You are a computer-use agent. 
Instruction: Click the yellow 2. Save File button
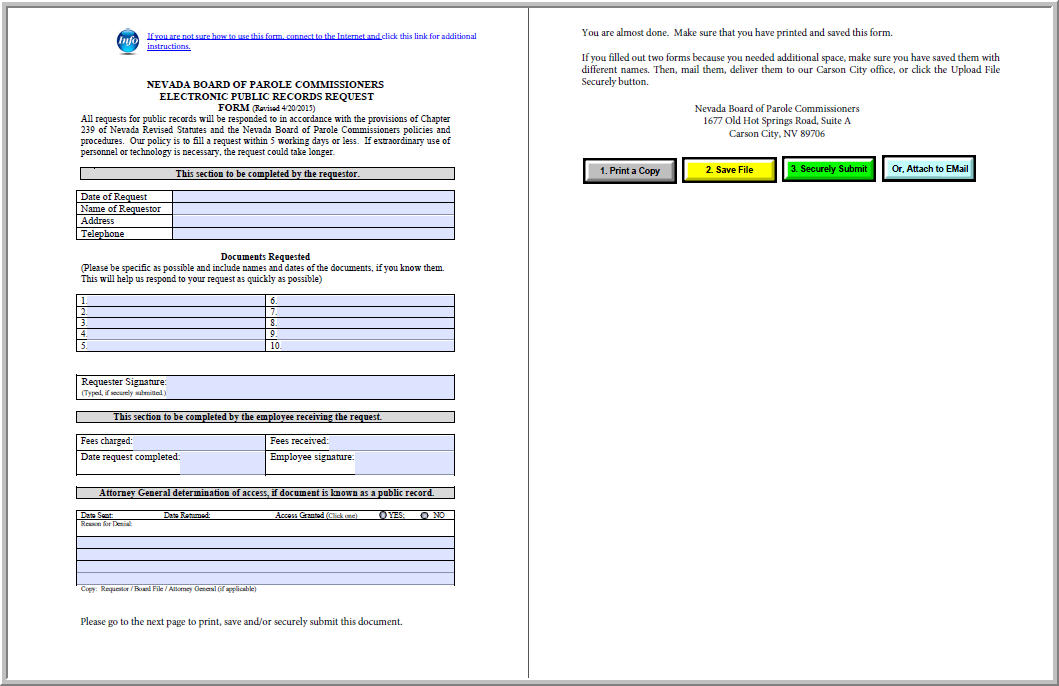pyautogui.click(x=729, y=169)
